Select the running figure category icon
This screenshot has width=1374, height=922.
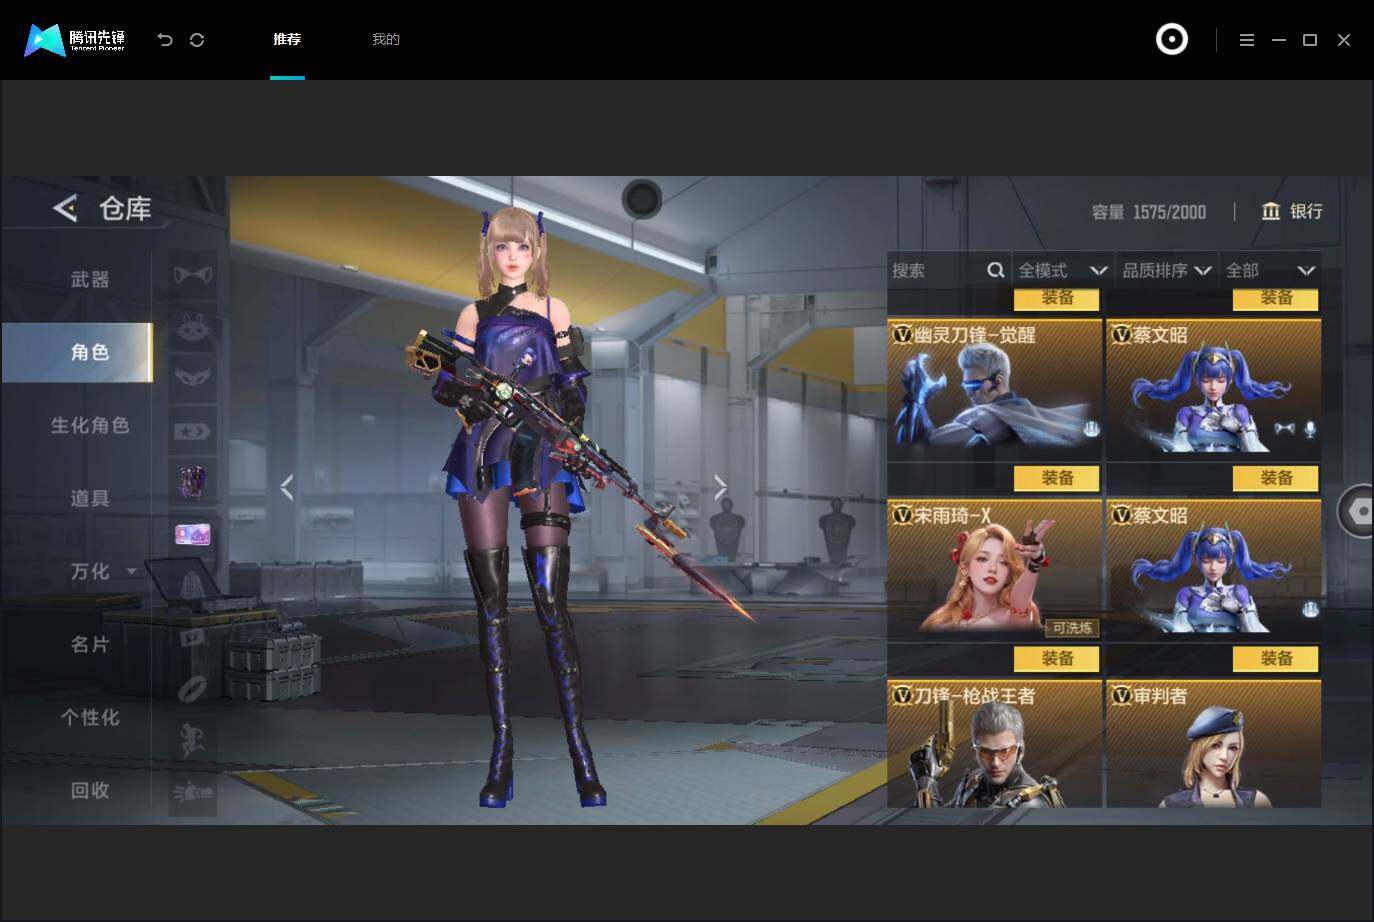pyautogui.click(x=193, y=742)
